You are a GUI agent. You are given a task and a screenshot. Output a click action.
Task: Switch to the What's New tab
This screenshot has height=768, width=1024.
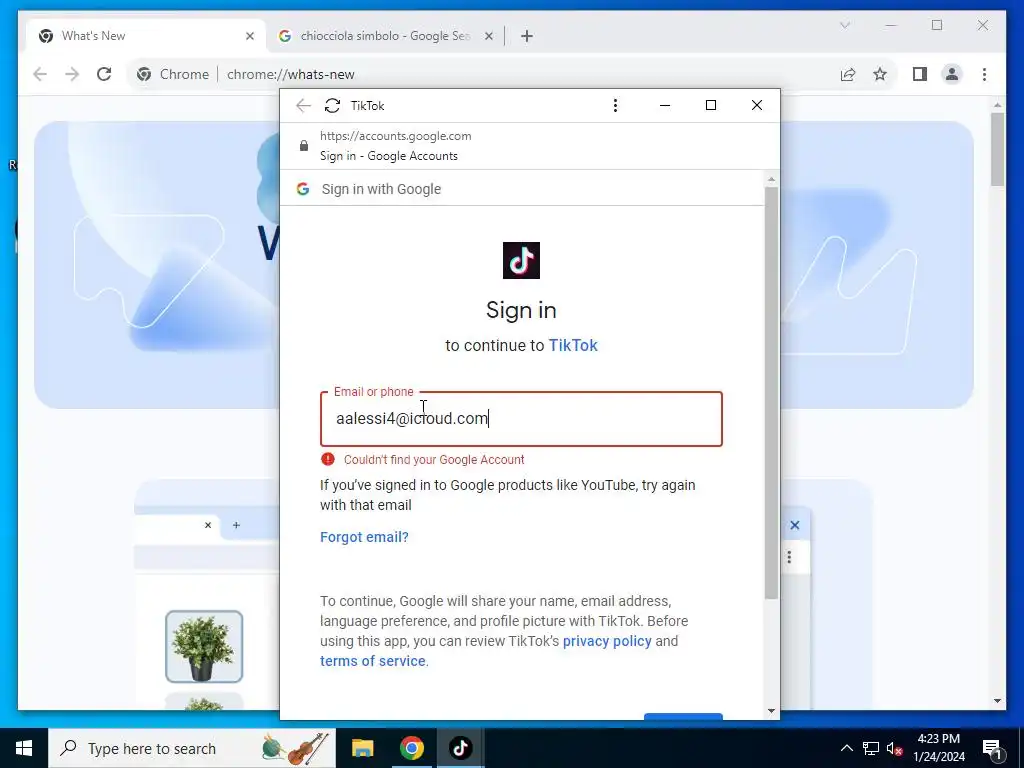147,36
